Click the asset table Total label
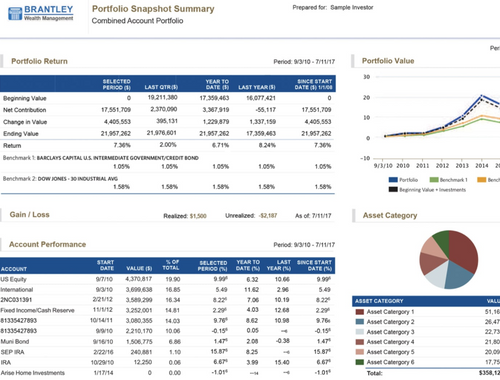The height and width of the screenshot is (380, 500). pos(375,373)
